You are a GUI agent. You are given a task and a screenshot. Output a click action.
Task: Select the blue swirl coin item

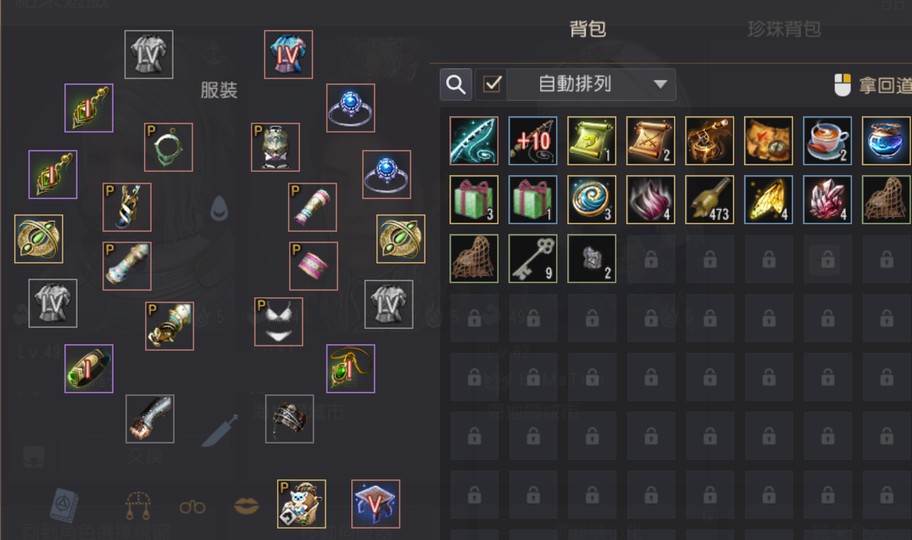click(592, 200)
